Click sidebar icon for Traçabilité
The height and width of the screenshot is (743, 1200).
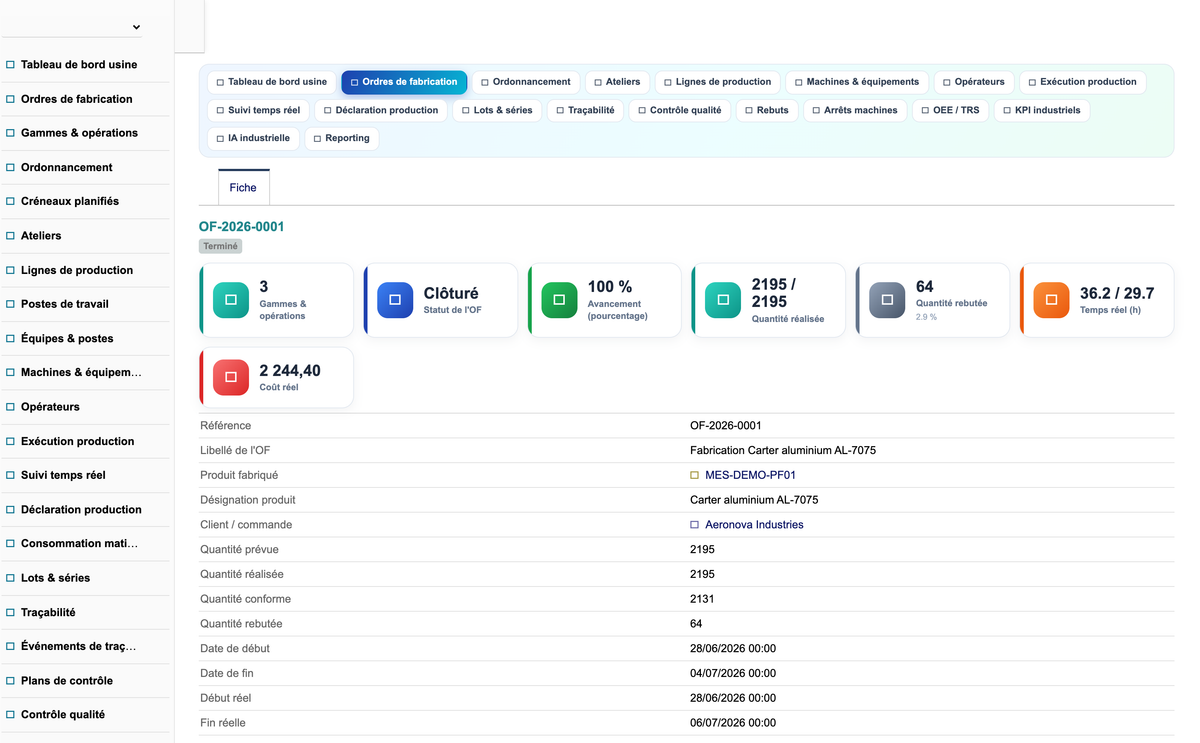click(x=10, y=612)
